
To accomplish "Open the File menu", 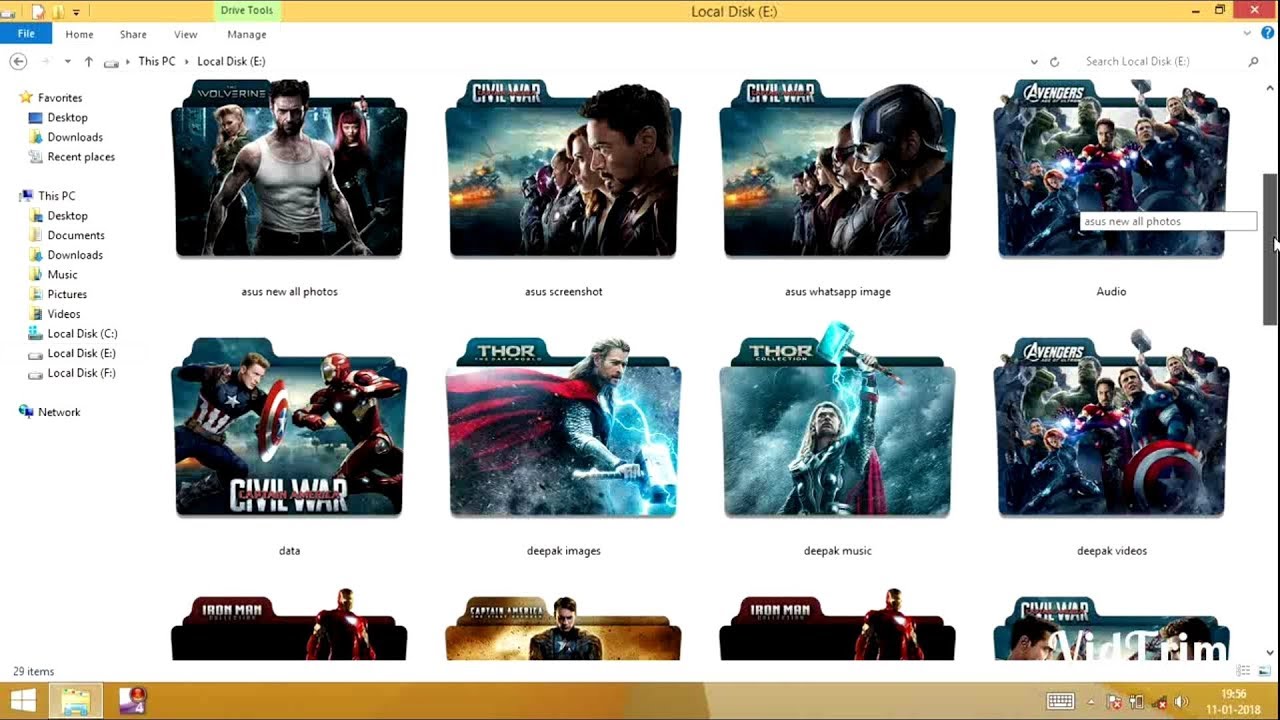I will pyautogui.click(x=26, y=33).
